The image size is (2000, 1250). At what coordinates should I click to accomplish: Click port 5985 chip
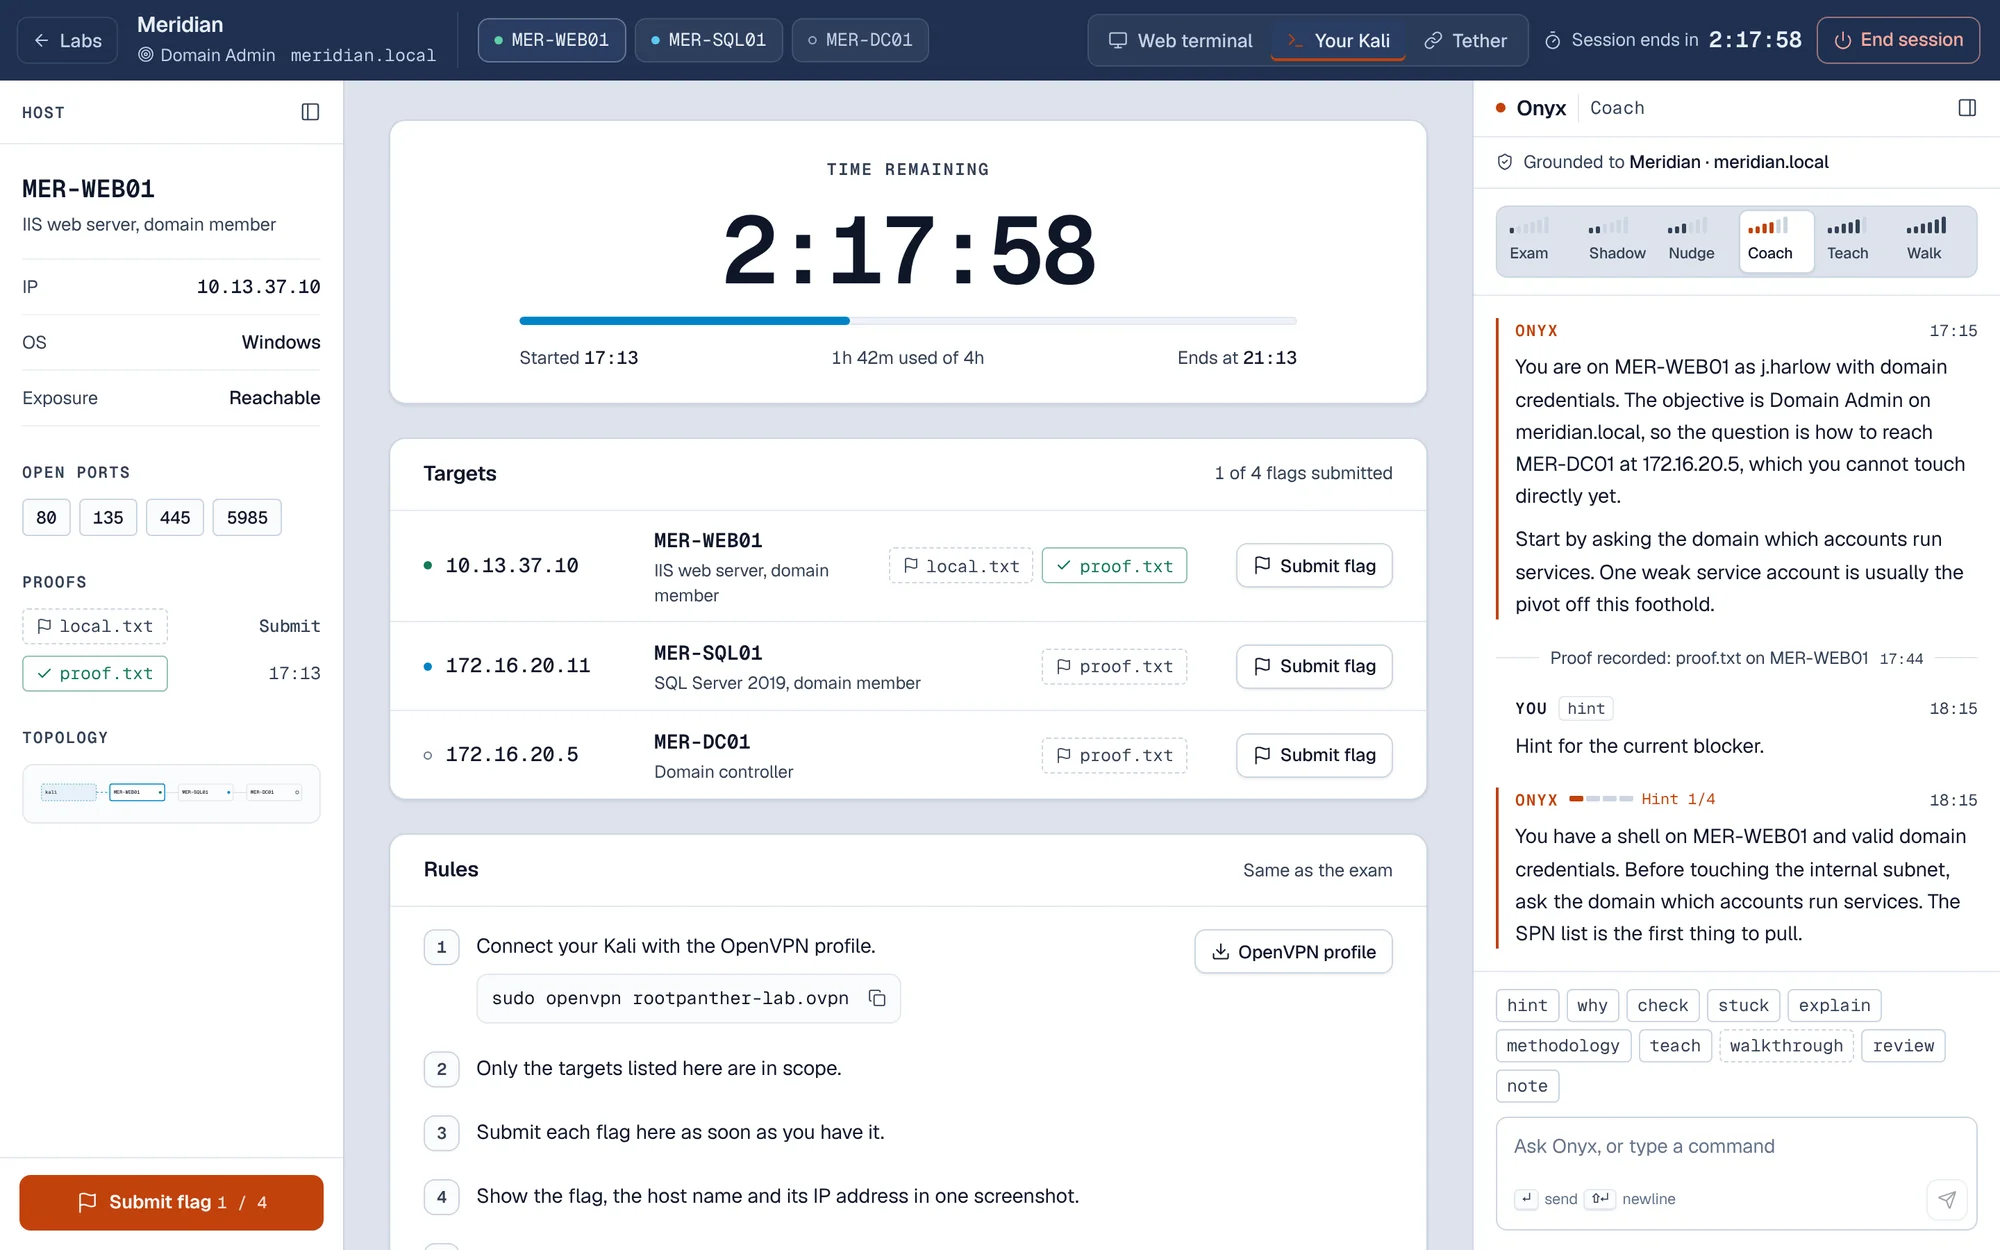coord(247,518)
